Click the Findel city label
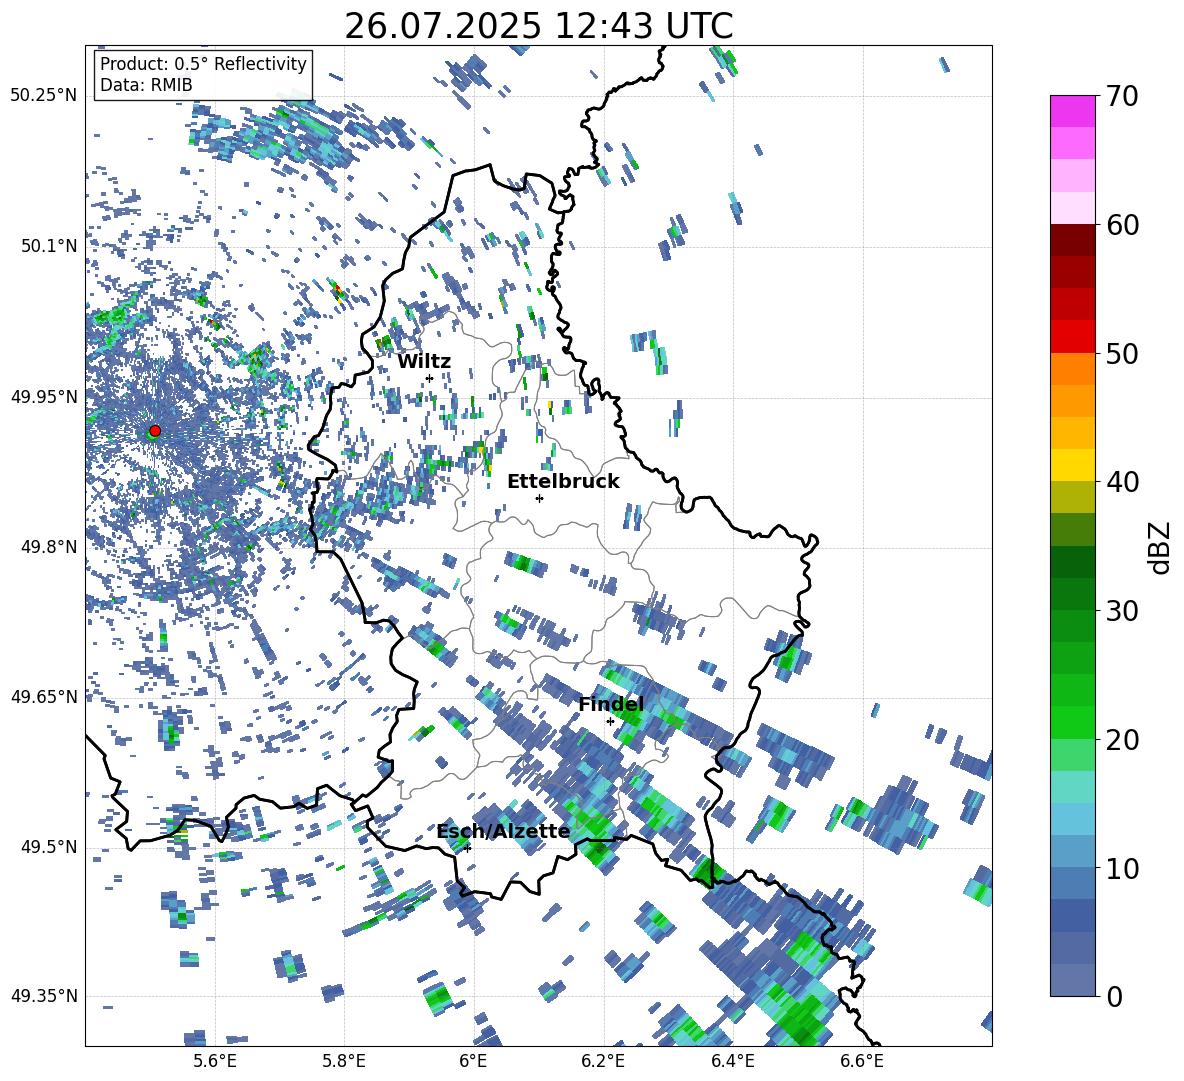1184x1081 pixels. click(611, 704)
